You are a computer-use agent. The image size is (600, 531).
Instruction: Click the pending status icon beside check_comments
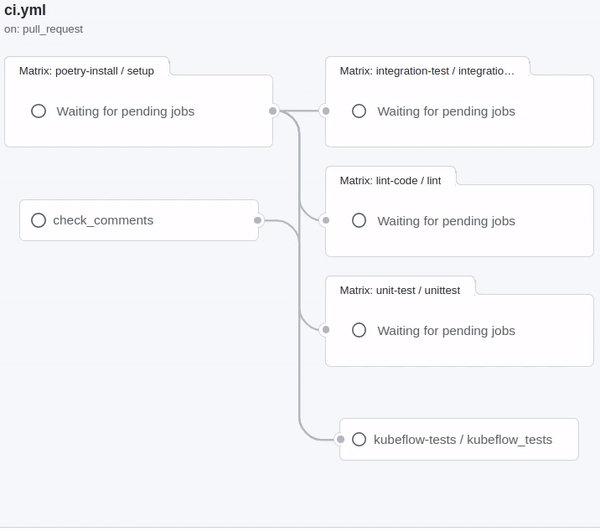[38, 220]
